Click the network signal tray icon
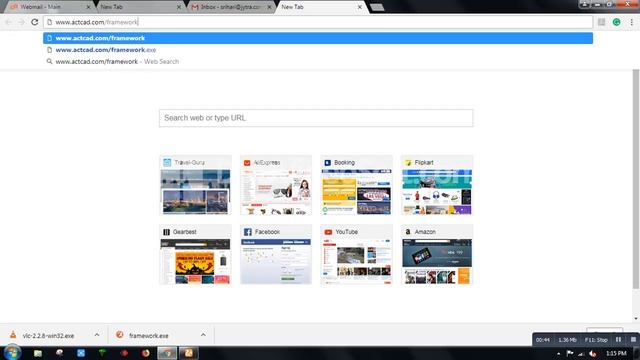This screenshot has height=360, width=640. 581,353
